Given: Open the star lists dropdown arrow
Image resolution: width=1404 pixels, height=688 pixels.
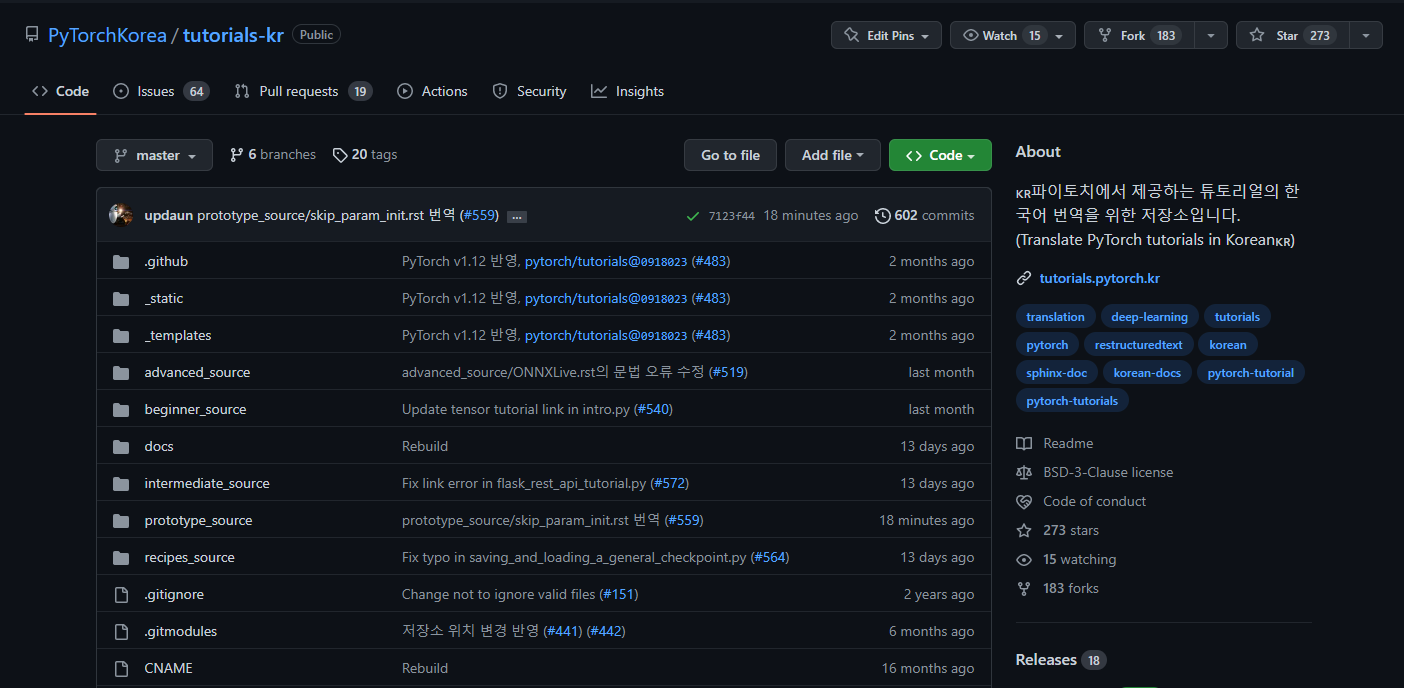Looking at the screenshot, I should [1365, 35].
